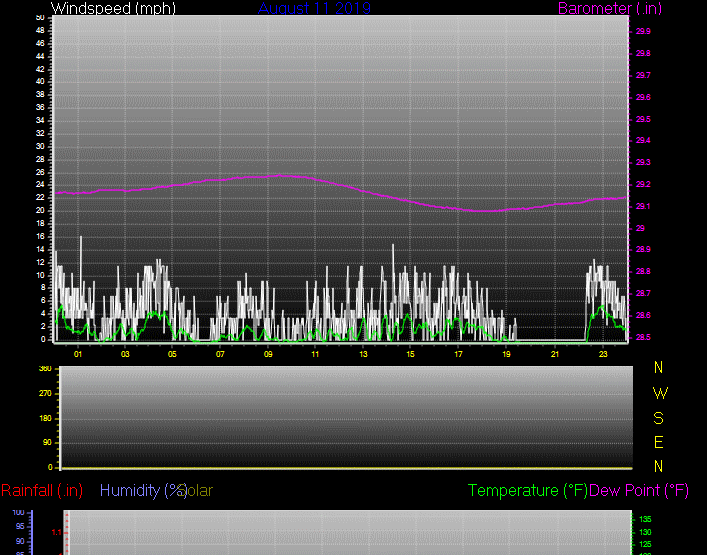Select the 95 humidity axis value
The height and width of the screenshot is (555, 707).
tap(20, 527)
